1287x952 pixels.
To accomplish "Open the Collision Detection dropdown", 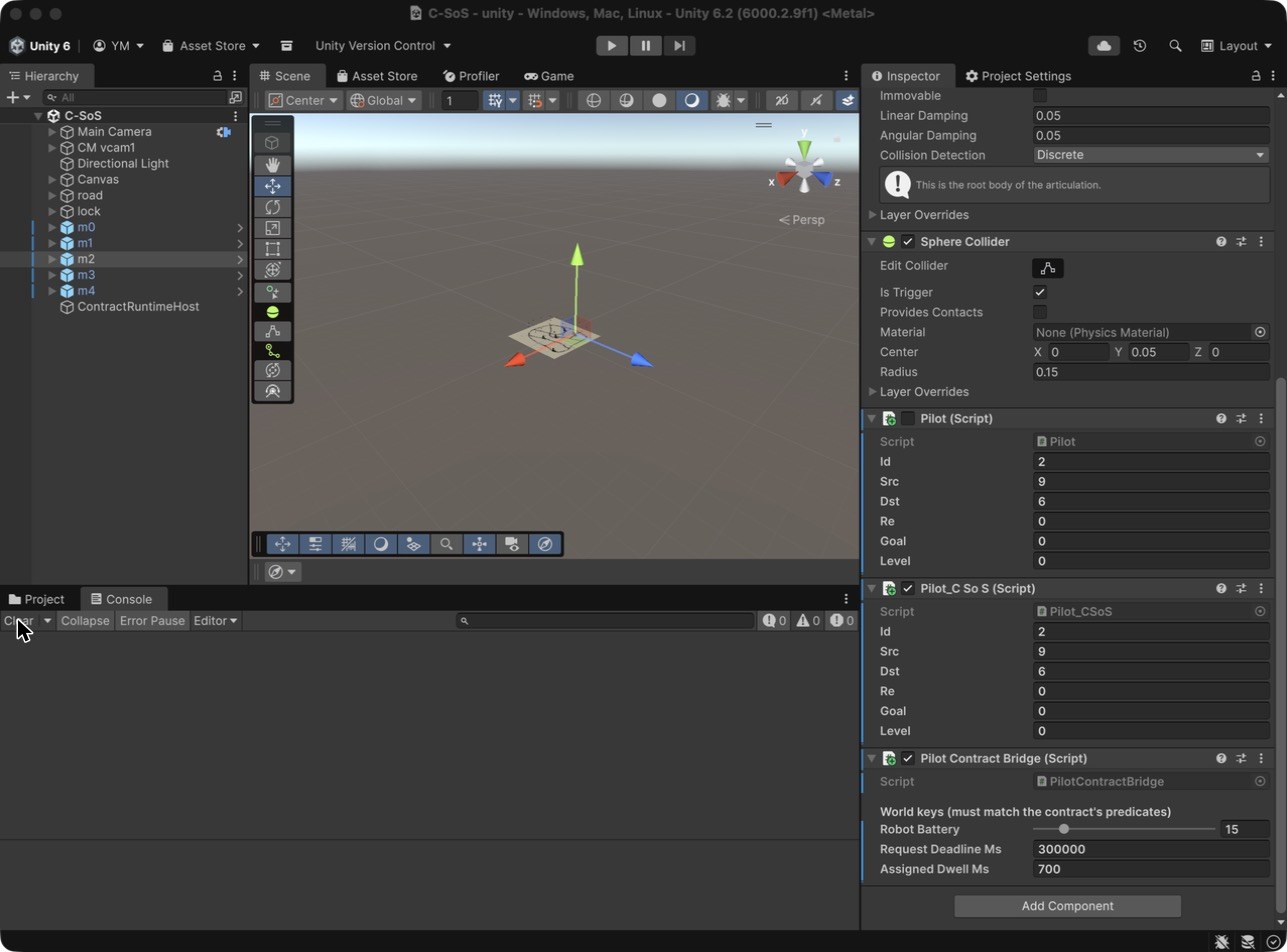I will click(1151, 155).
